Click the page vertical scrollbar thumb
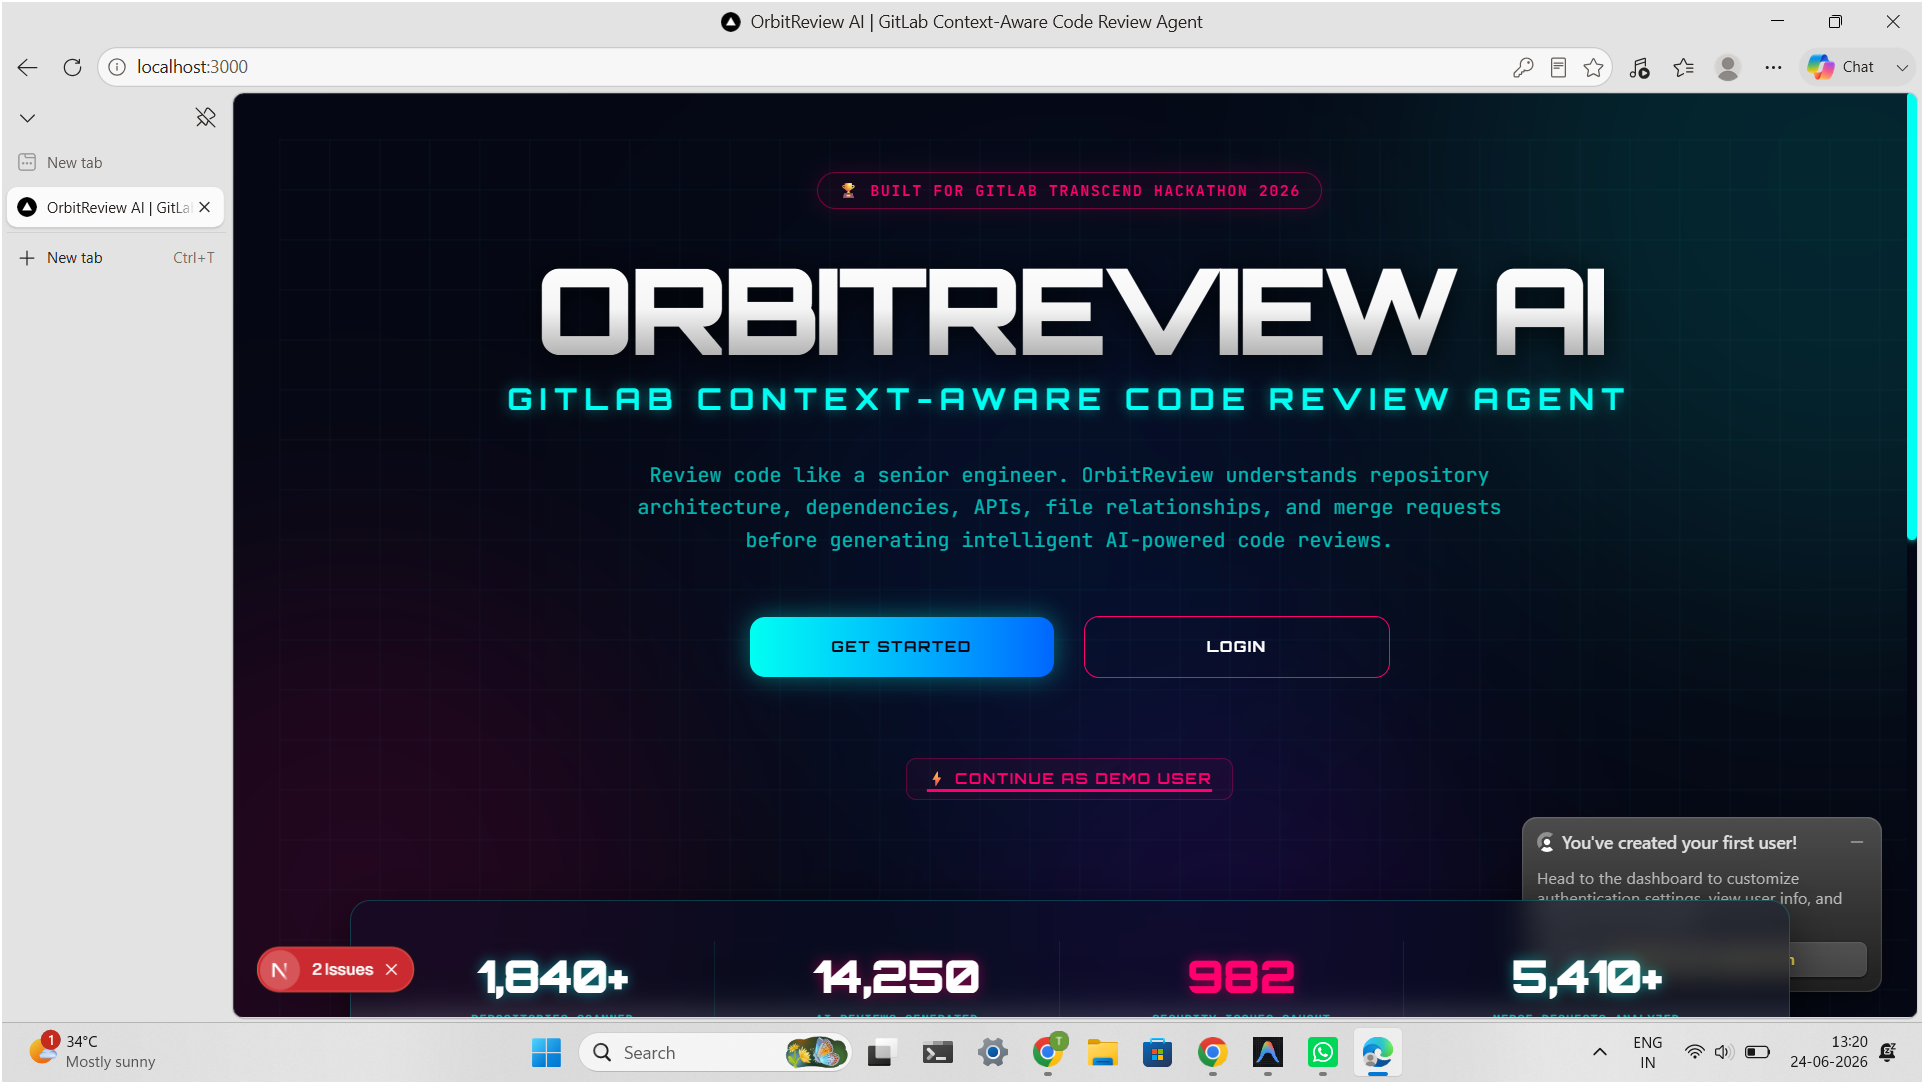 (1911, 317)
